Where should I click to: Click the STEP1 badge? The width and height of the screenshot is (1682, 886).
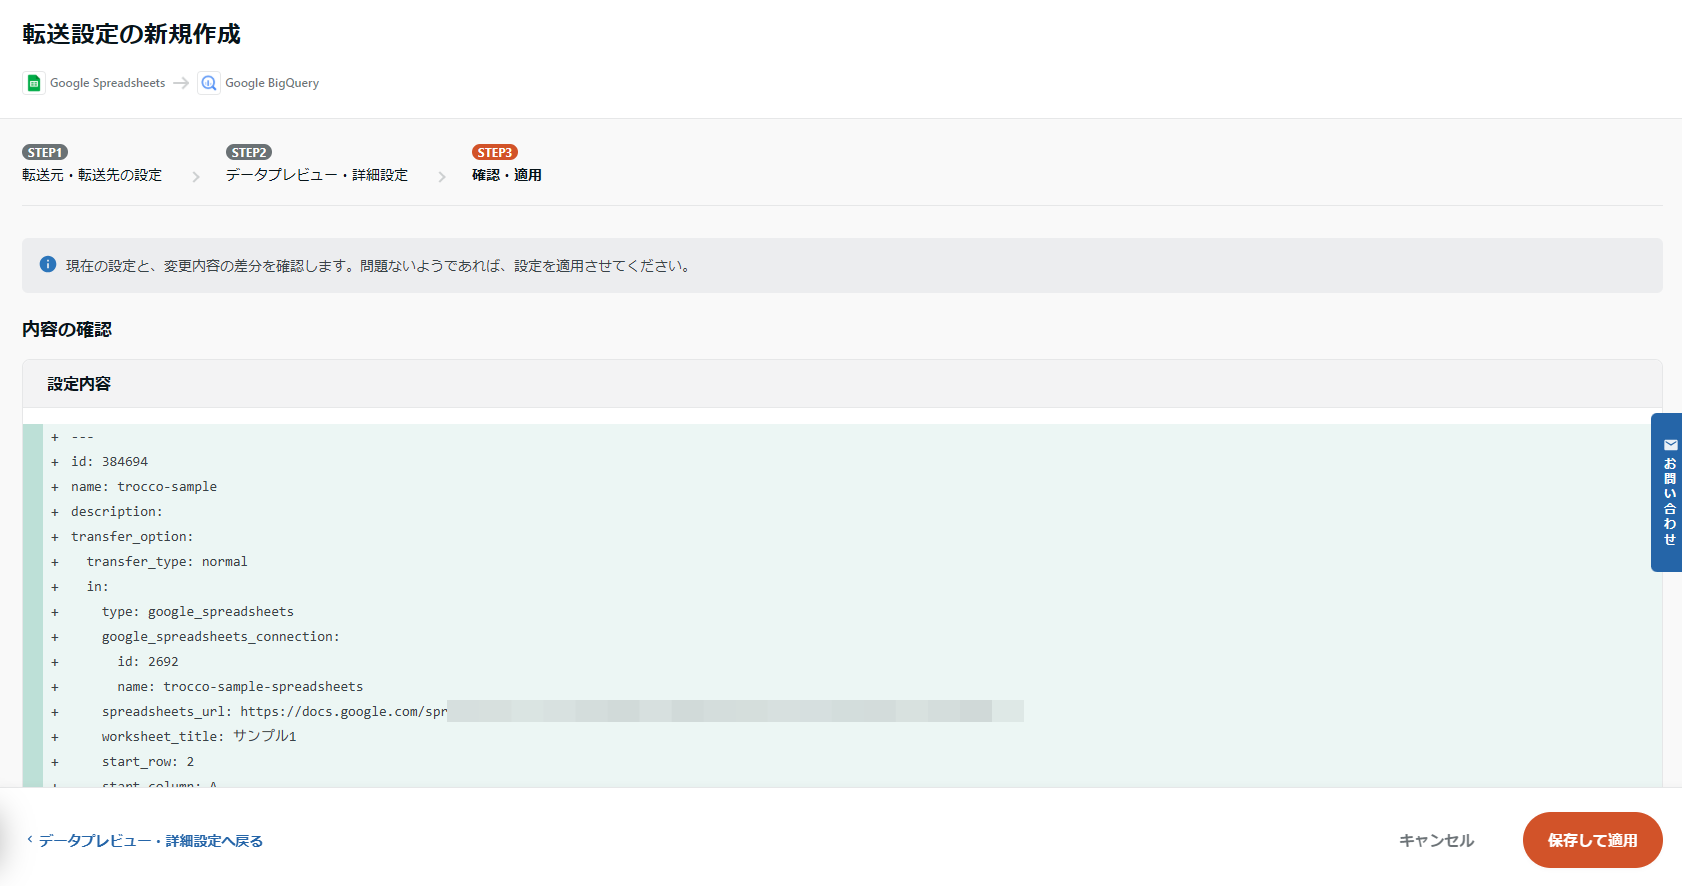point(45,152)
